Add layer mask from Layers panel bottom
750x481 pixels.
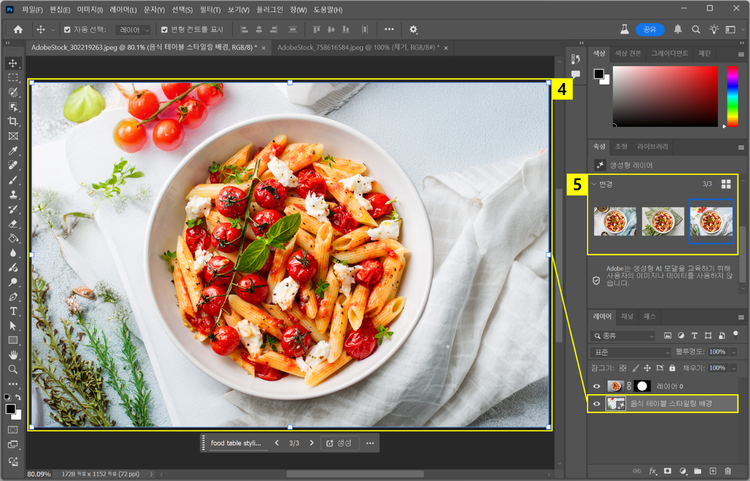click(668, 471)
